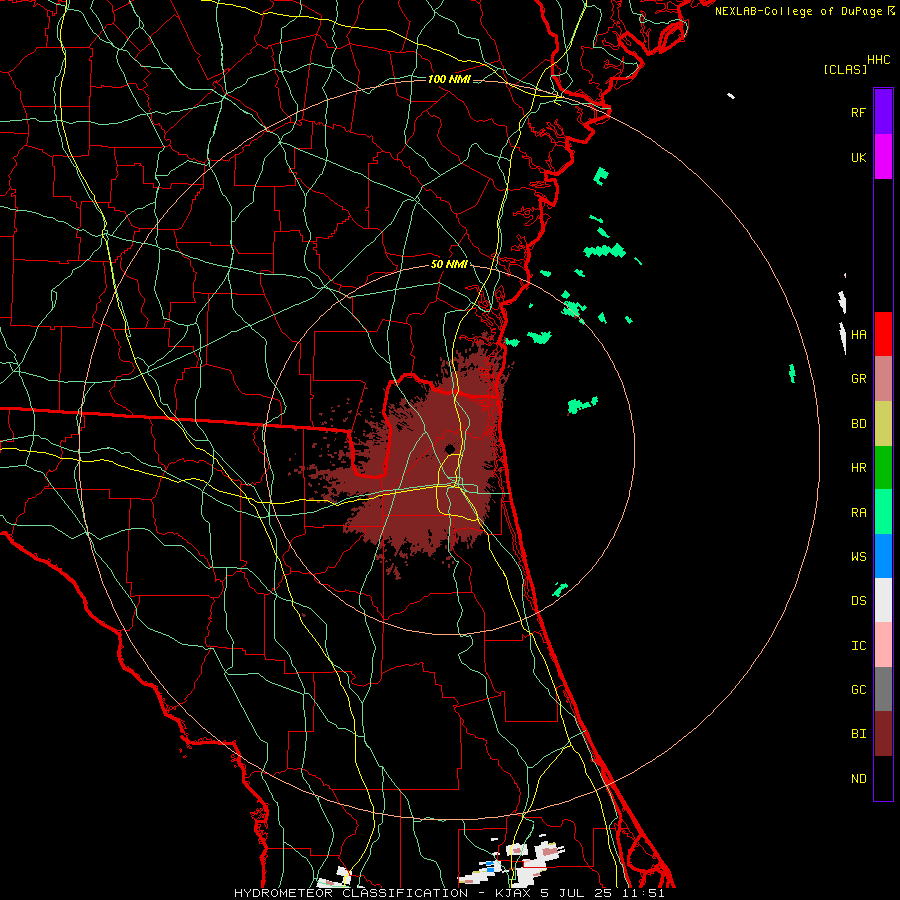
Task: Click the UK legend label
Action: [x=858, y=157]
